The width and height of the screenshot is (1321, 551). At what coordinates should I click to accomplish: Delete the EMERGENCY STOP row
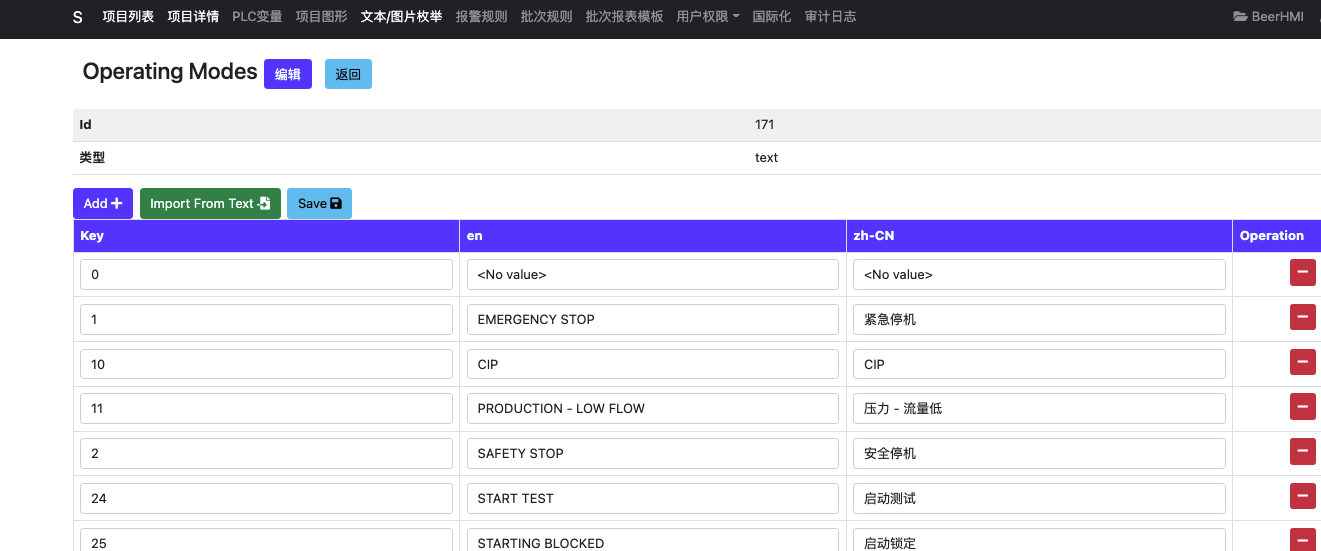click(1302, 318)
